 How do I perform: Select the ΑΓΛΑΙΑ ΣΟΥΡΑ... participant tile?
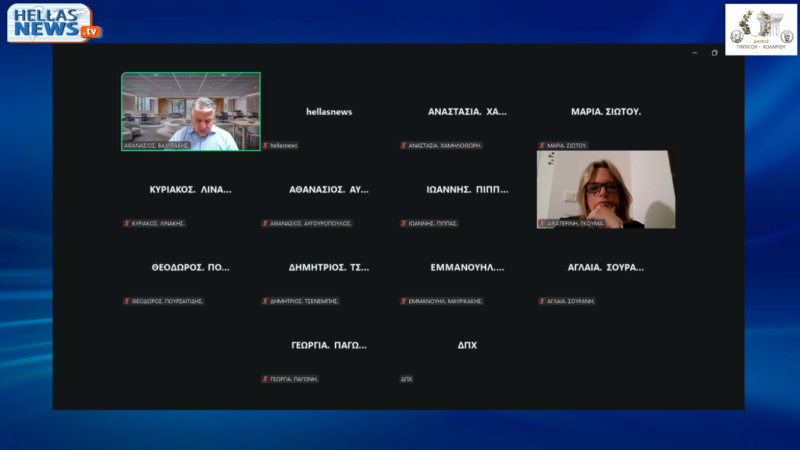606,267
